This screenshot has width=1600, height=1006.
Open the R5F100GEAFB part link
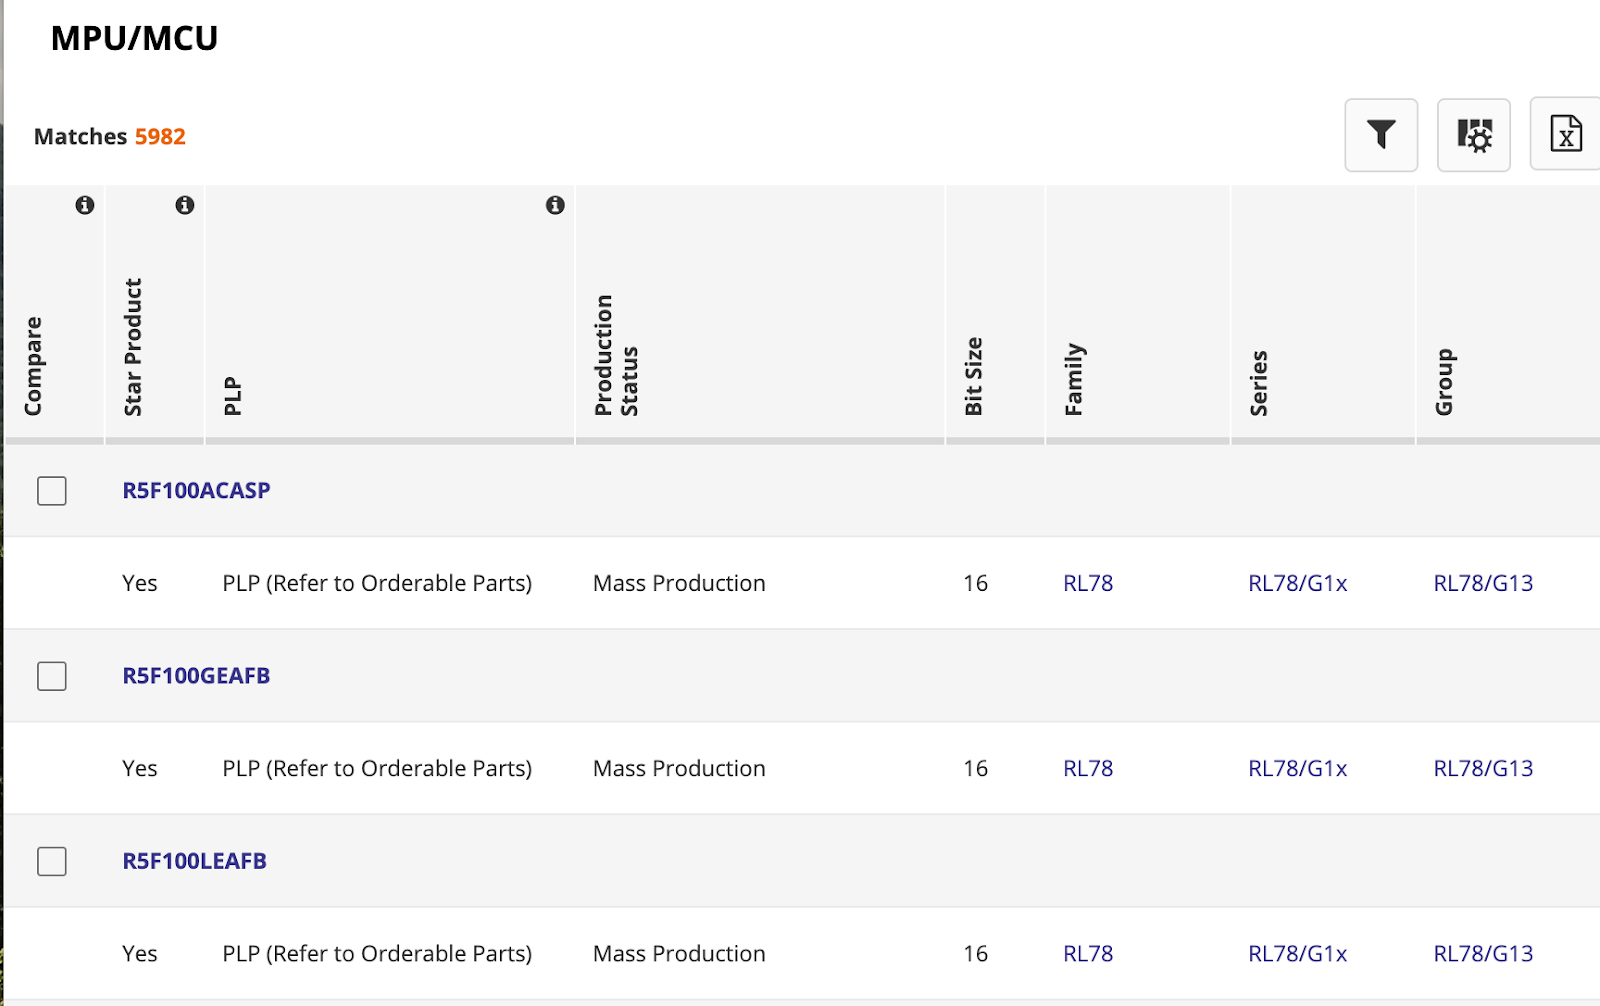(x=196, y=676)
